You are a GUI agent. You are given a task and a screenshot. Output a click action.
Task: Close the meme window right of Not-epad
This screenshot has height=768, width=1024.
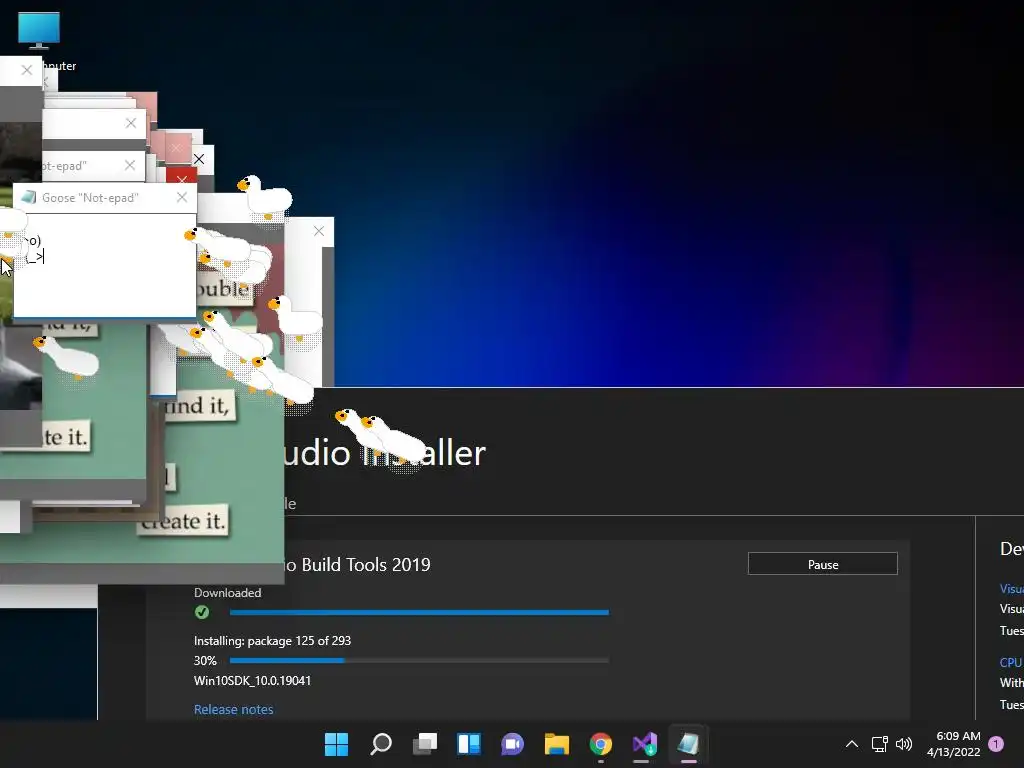[x=319, y=231]
